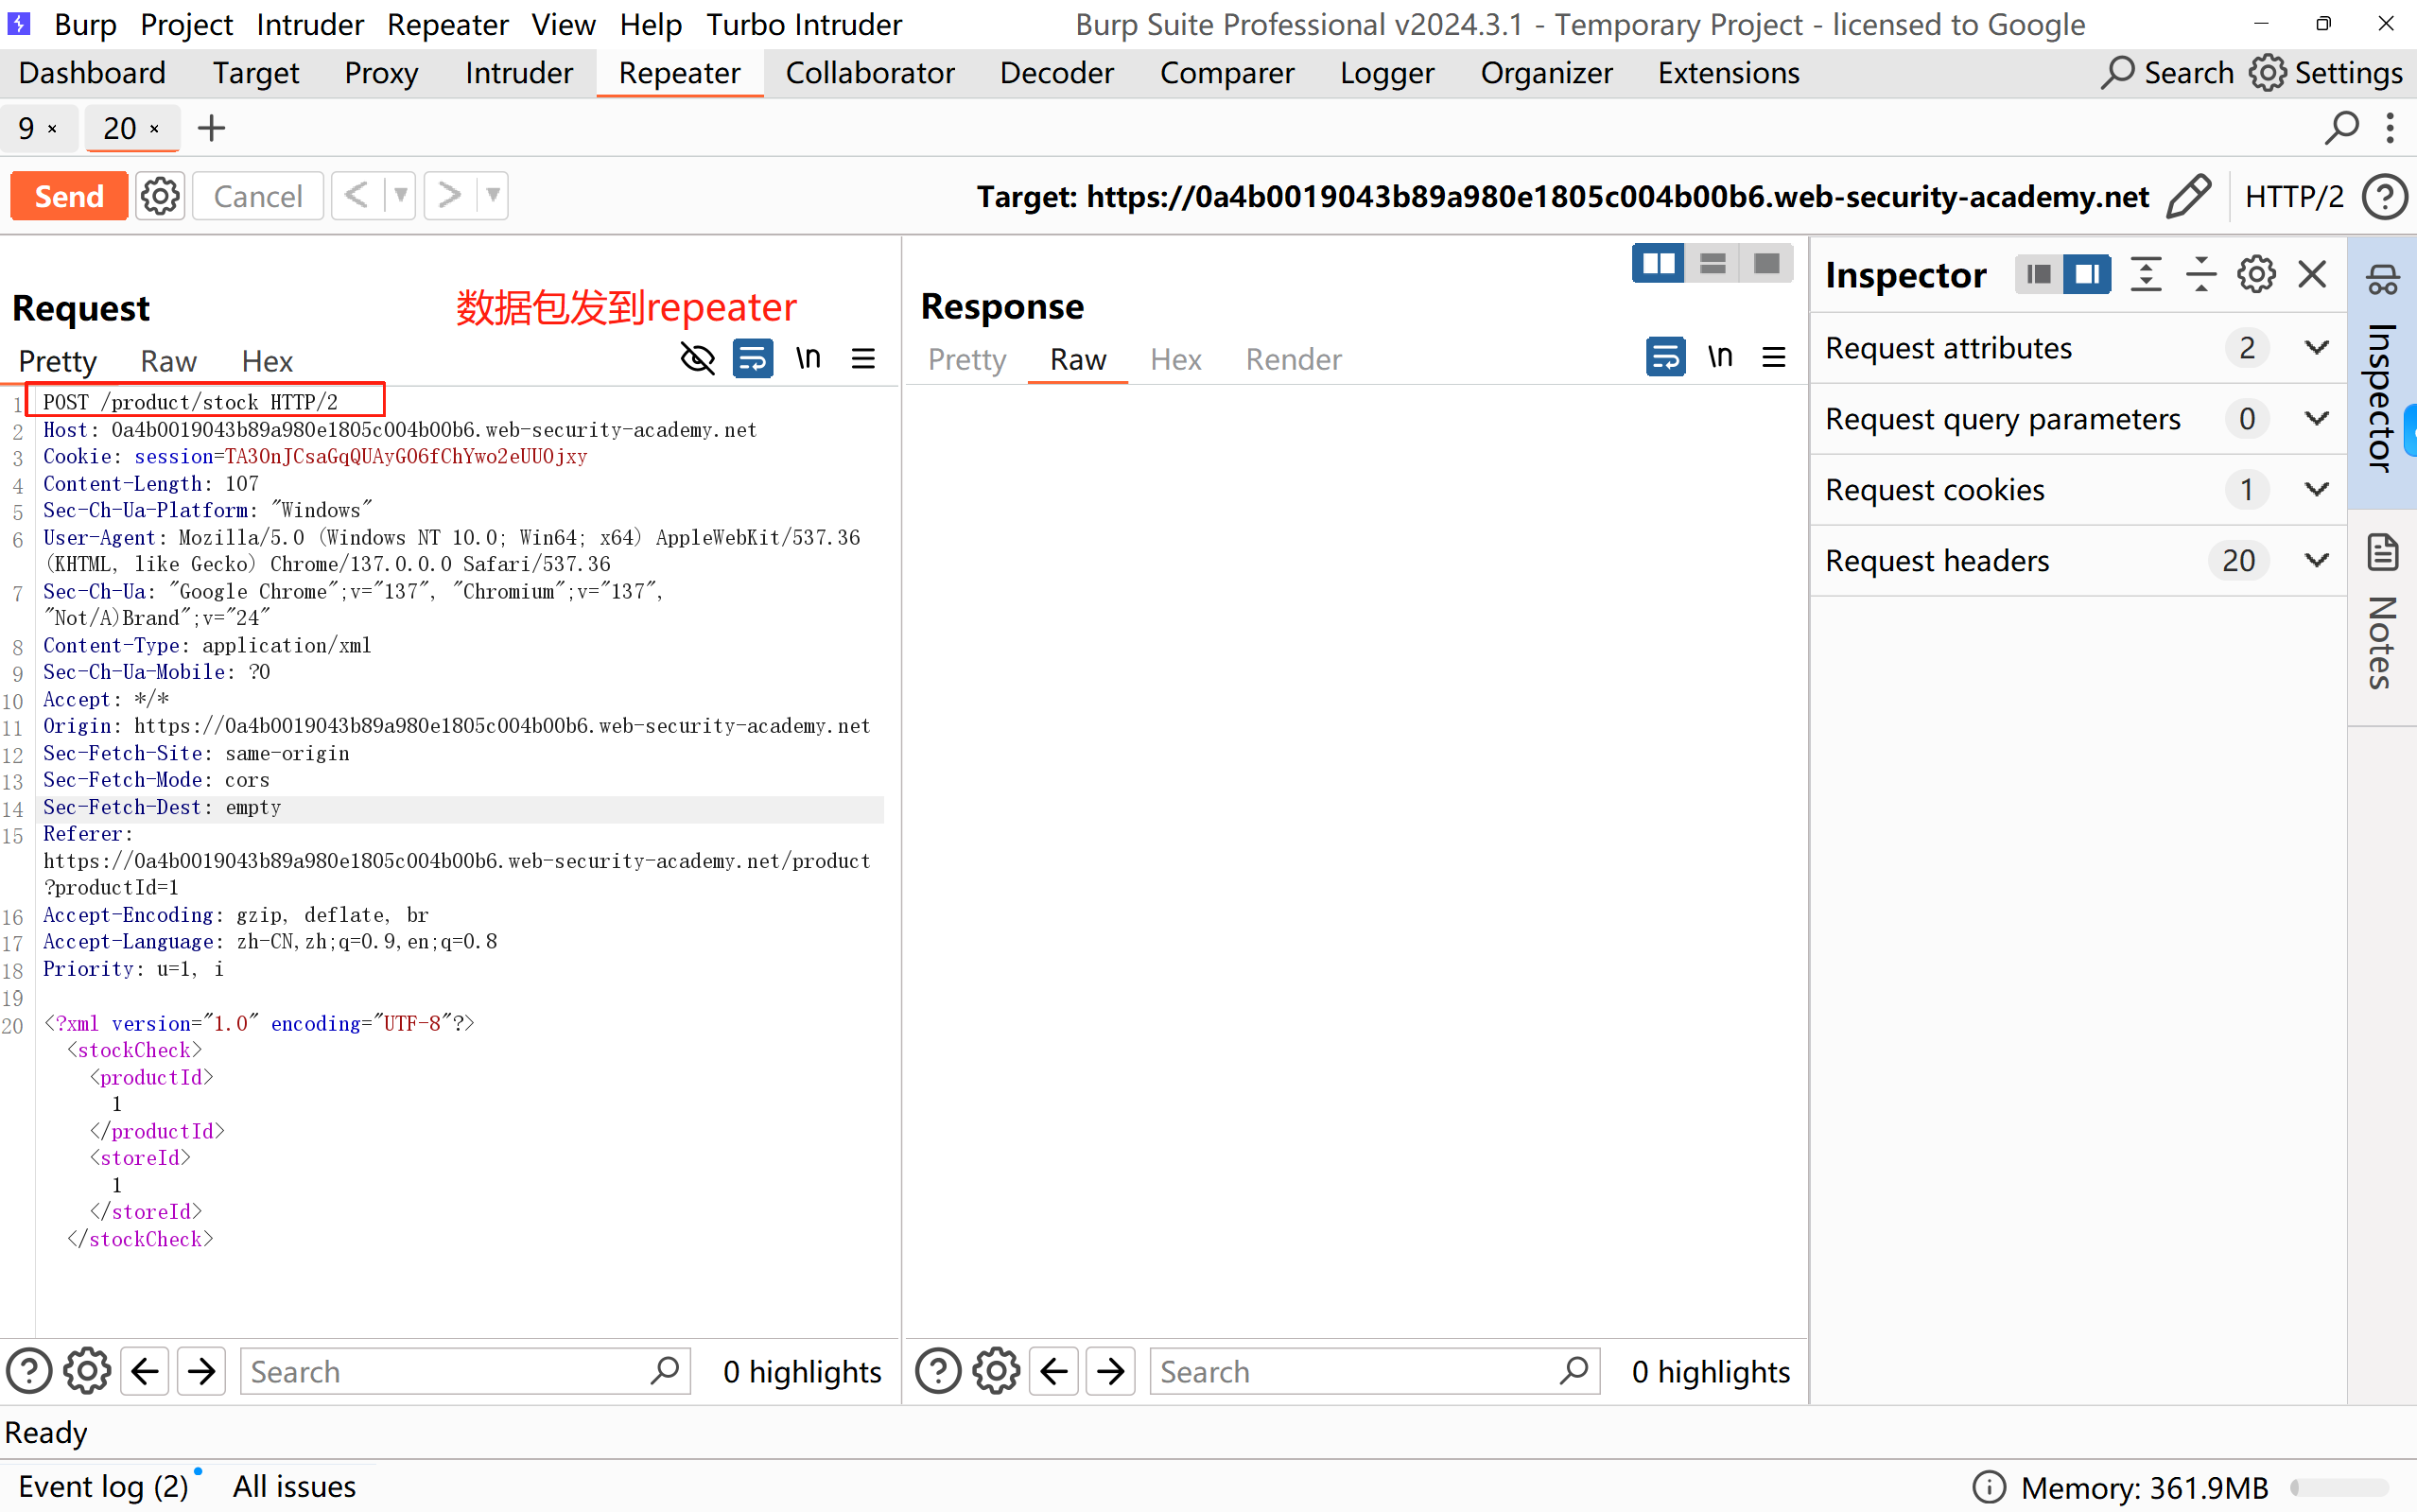Viewport: 2417px width, 1512px height.
Task: Open Repeater send settings gear
Action: coord(160,196)
